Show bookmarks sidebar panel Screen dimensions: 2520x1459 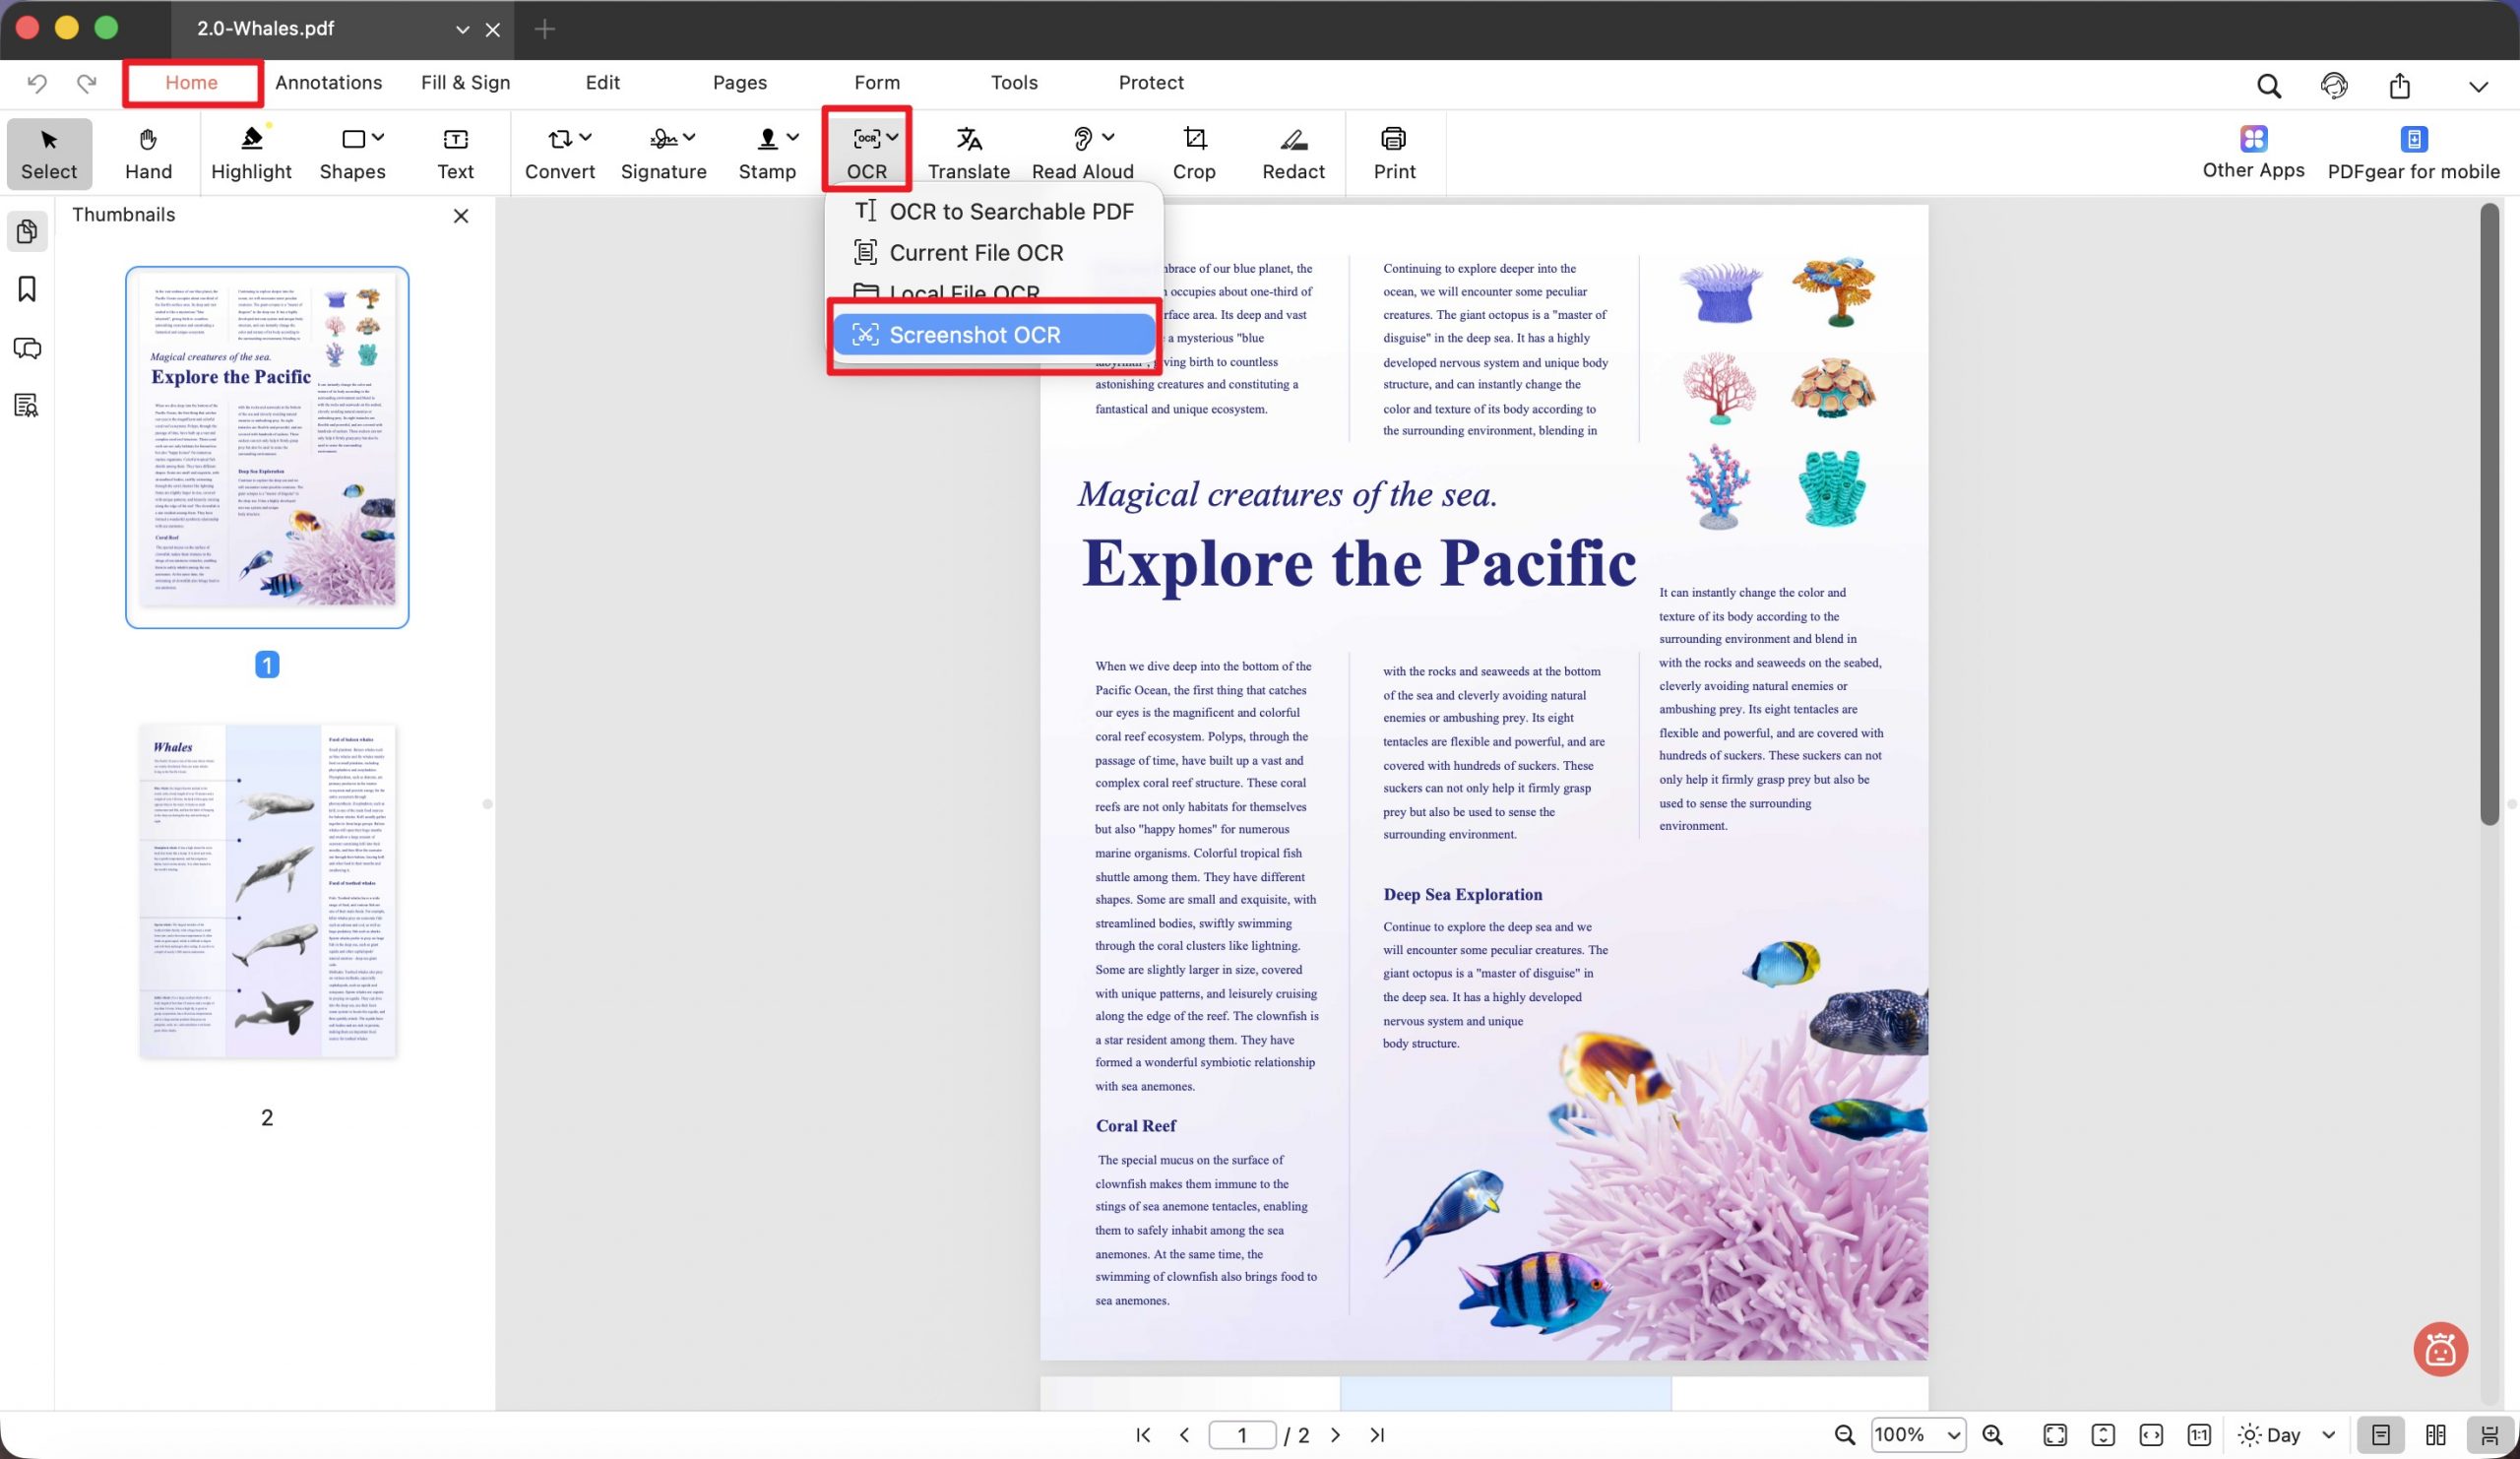[x=27, y=290]
